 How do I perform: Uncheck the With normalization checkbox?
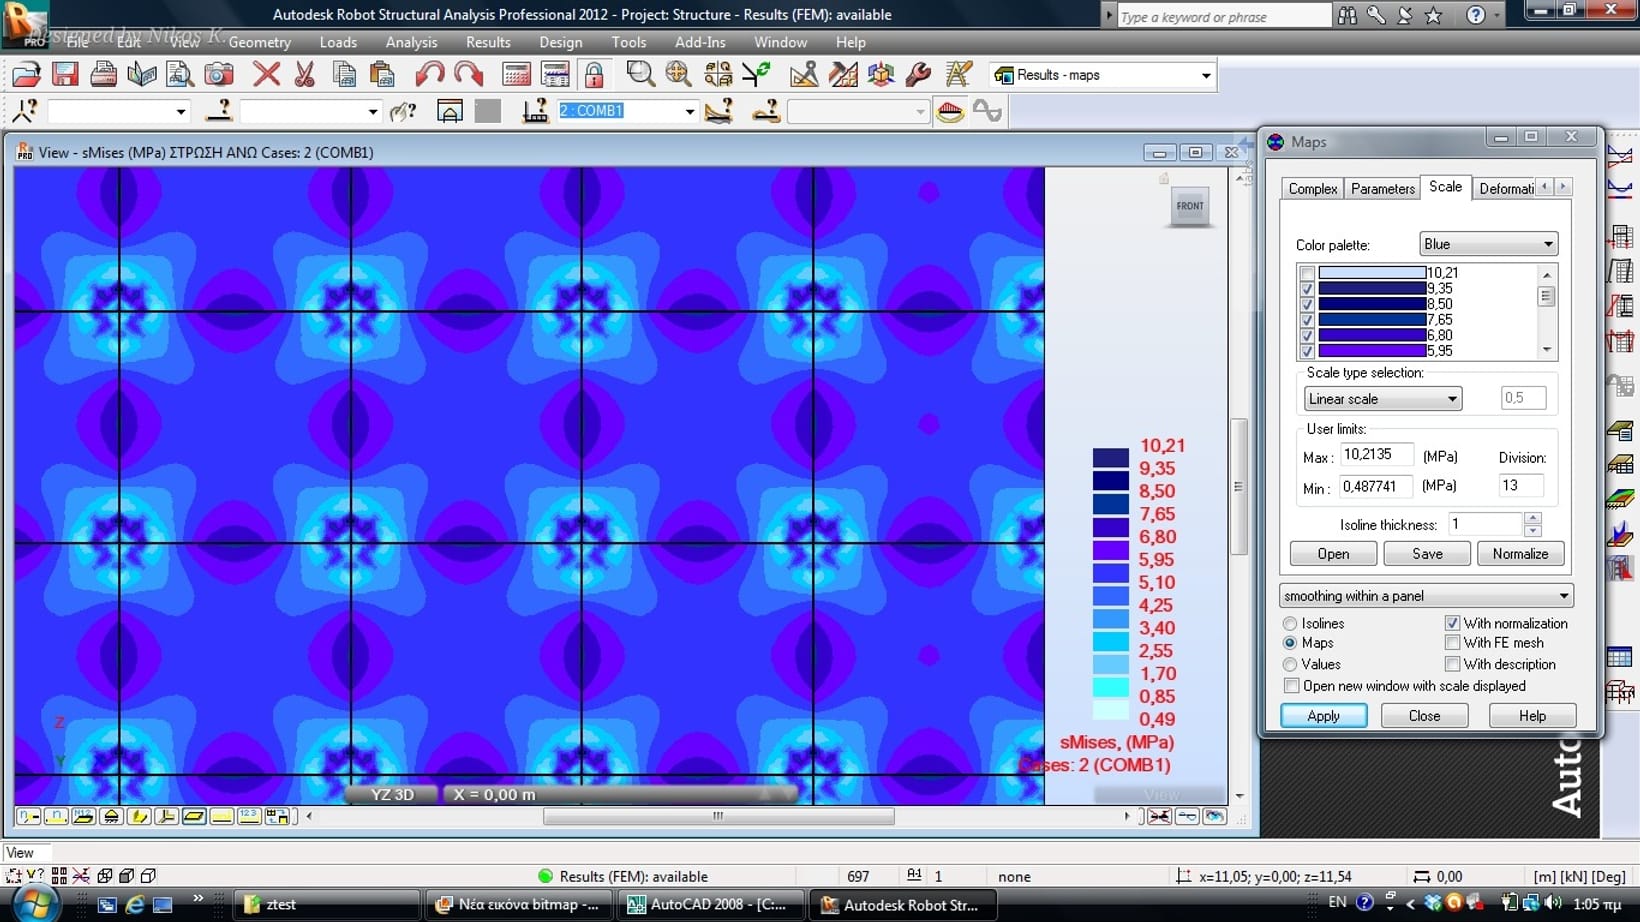tap(1452, 623)
